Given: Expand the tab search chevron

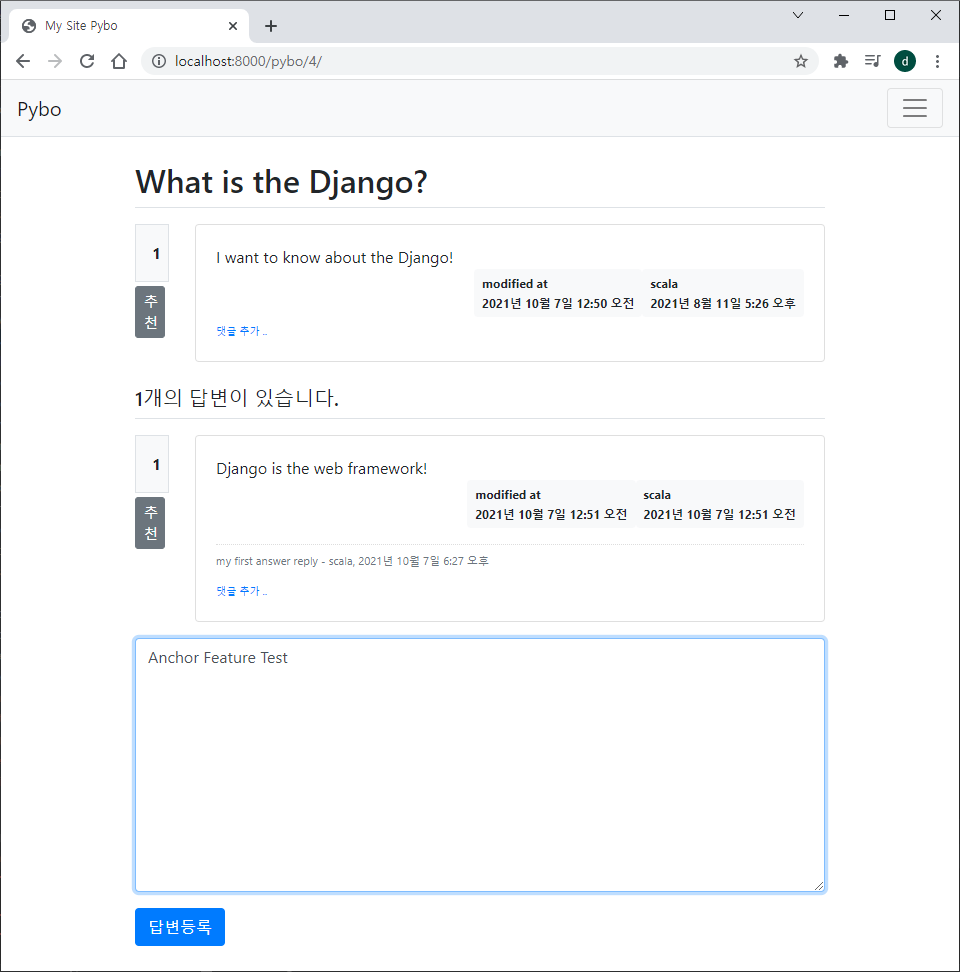Looking at the screenshot, I should coord(798,15).
